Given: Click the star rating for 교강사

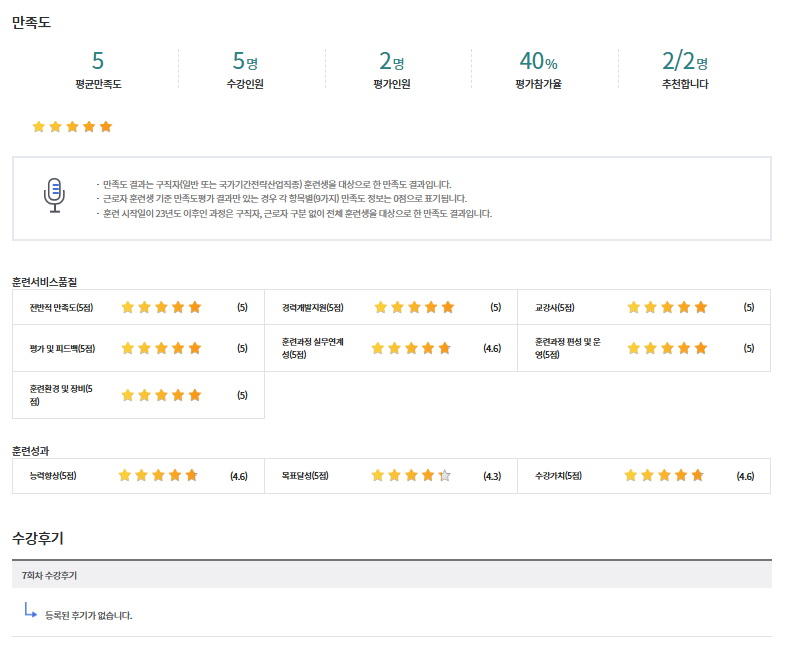Looking at the screenshot, I should click(x=667, y=307).
